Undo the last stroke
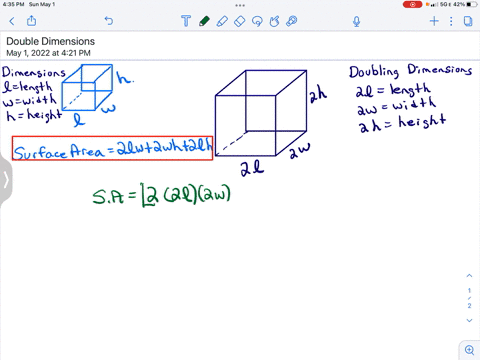 (x=109, y=21)
